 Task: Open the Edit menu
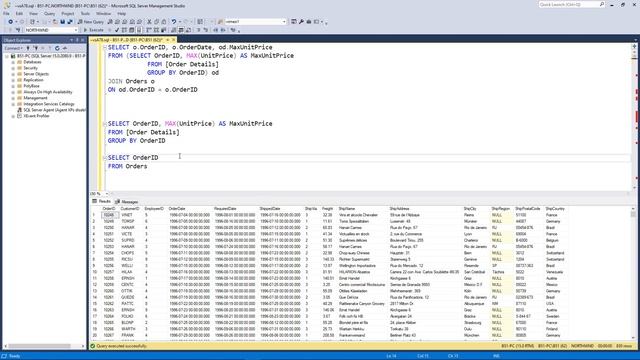(19, 13)
